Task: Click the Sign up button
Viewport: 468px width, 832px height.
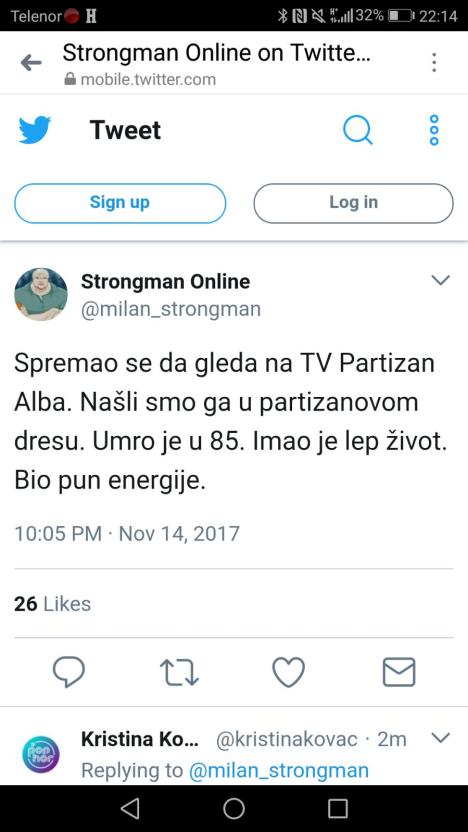Action: (120, 203)
